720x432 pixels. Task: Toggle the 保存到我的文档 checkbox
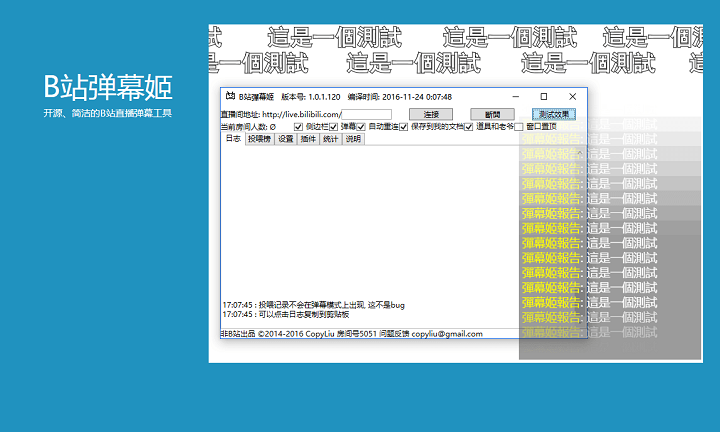(x=404, y=127)
